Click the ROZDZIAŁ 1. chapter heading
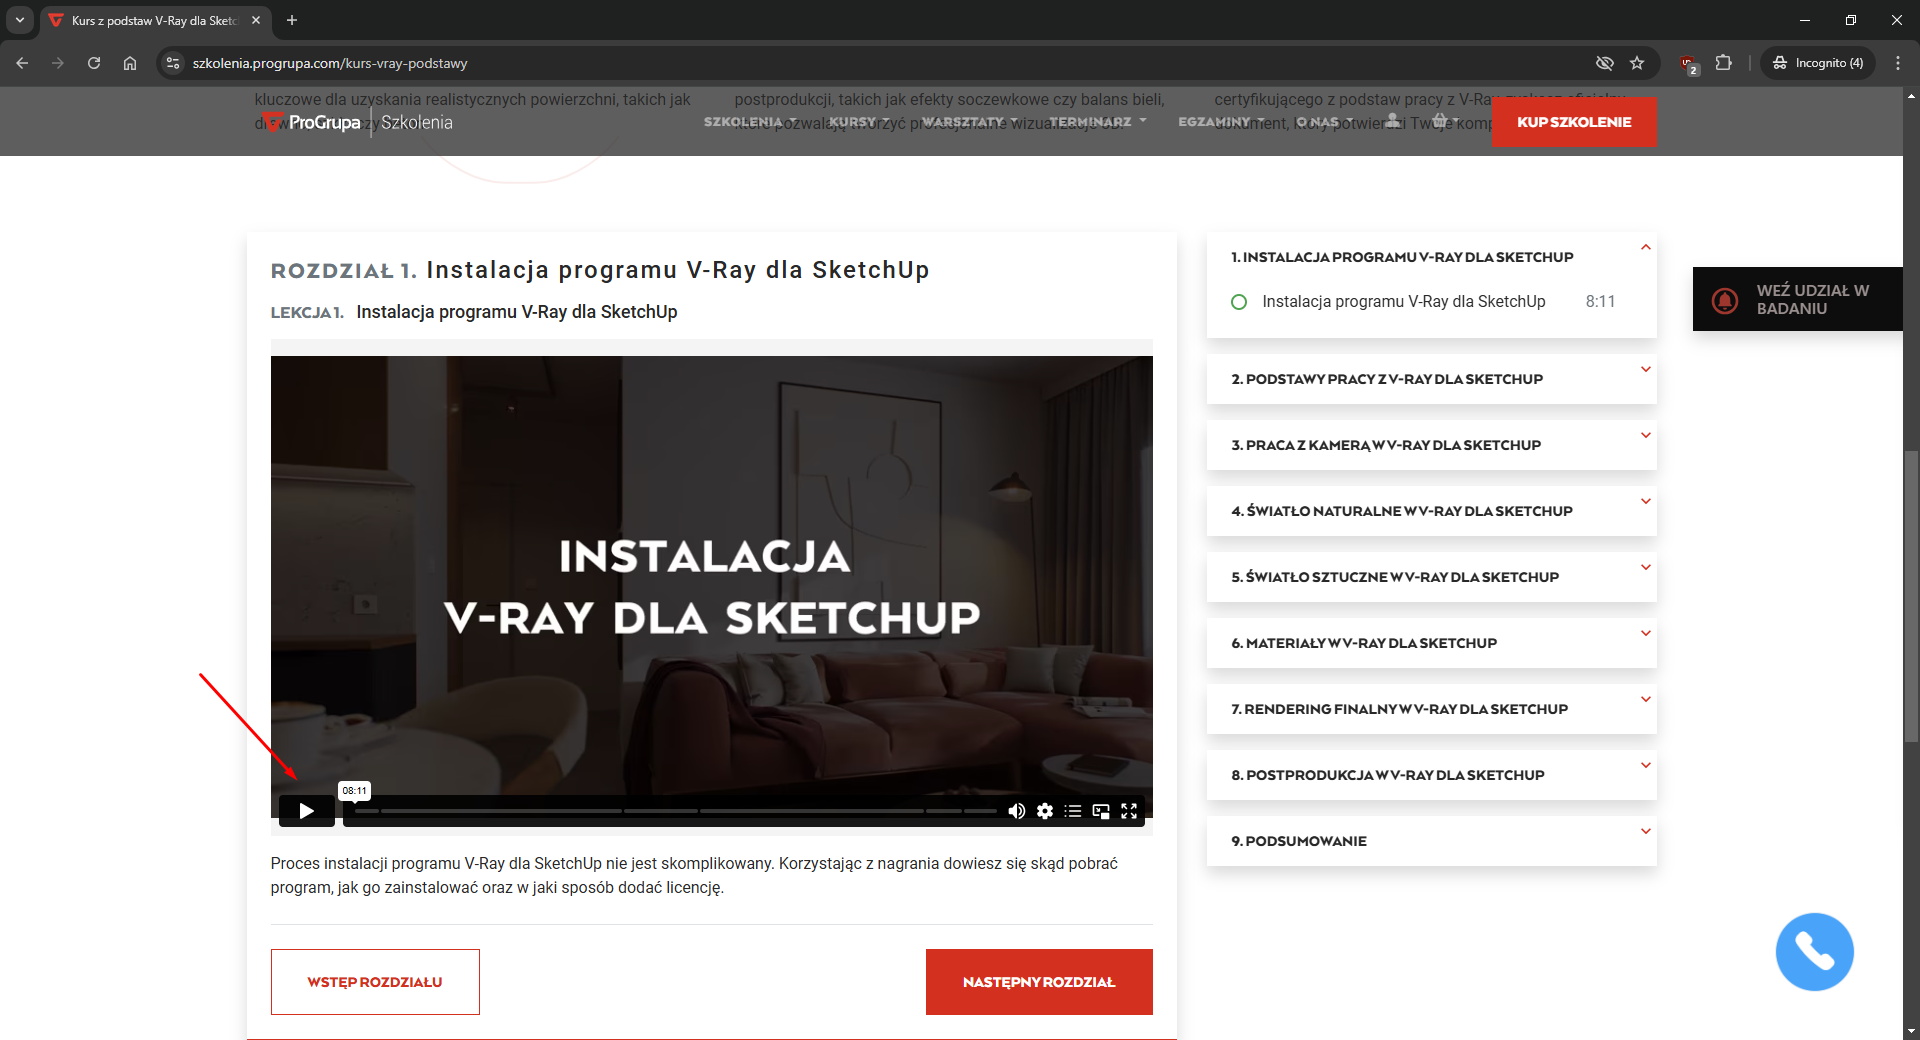Screen dimensions: 1920x1040 point(343,271)
